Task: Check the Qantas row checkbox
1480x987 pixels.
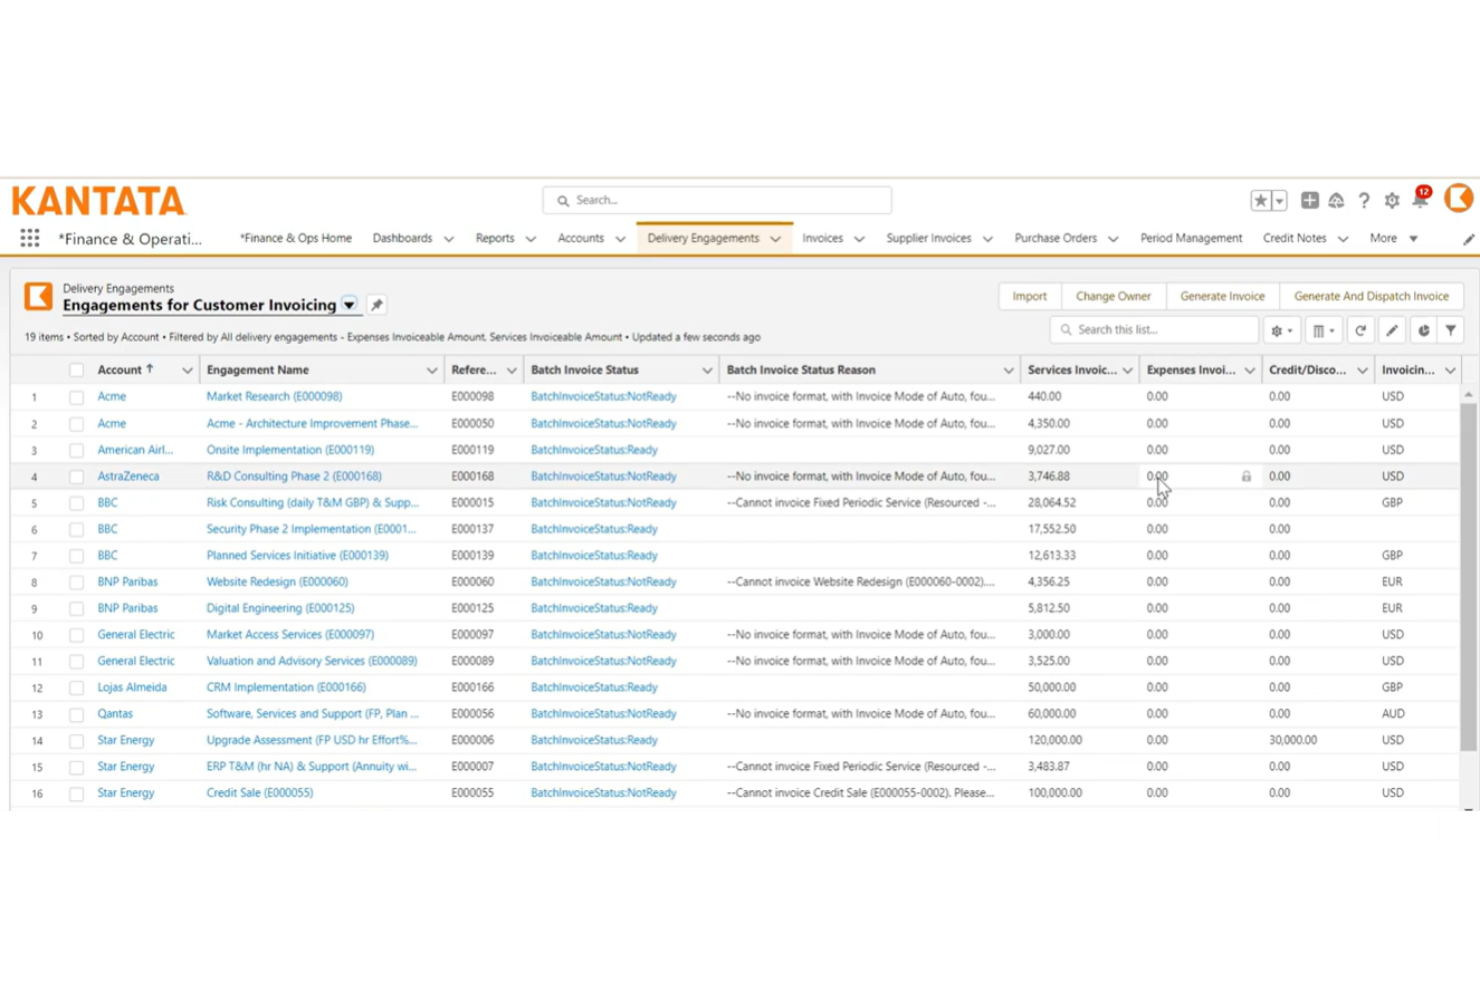Action: pos(76,714)
